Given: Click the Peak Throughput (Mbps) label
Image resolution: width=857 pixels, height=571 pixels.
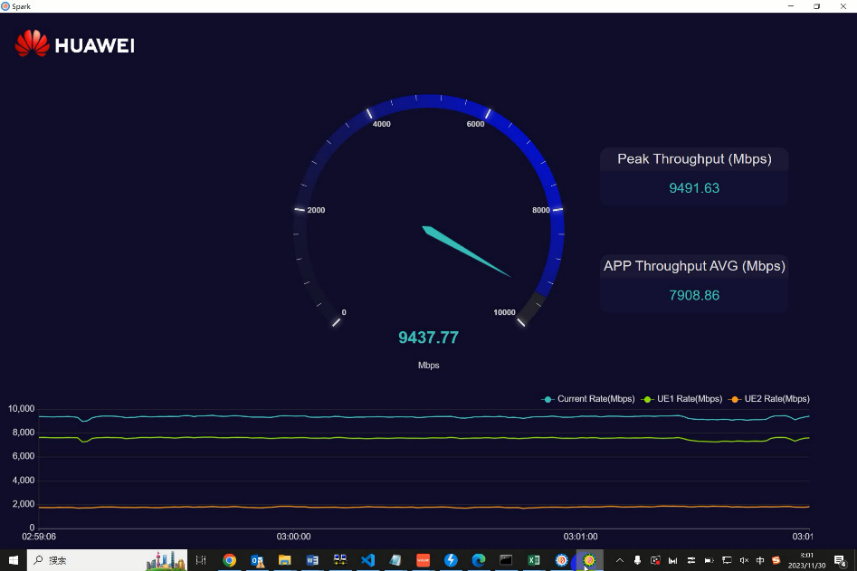Looking at the screenshot, I should (694, 159).
